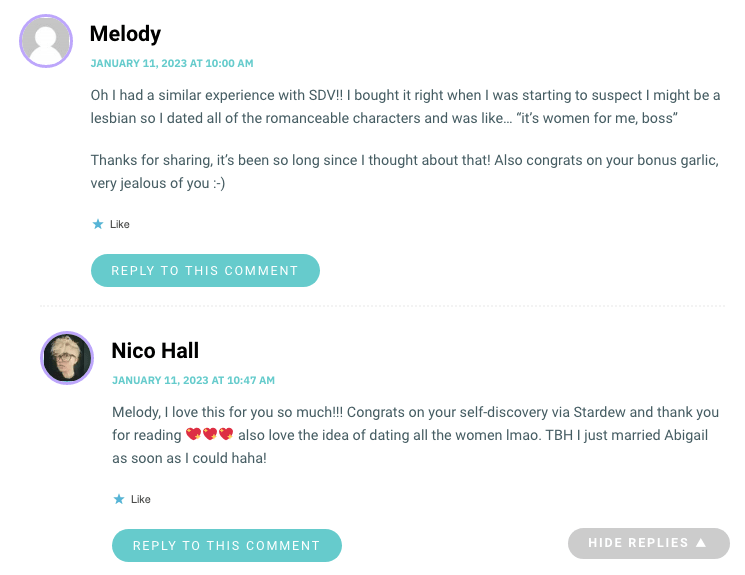Reply to Melody's comment using the teal button
The width and height of the screenshot is (745, 575).
pyautogui.click(x=205, y=270)
